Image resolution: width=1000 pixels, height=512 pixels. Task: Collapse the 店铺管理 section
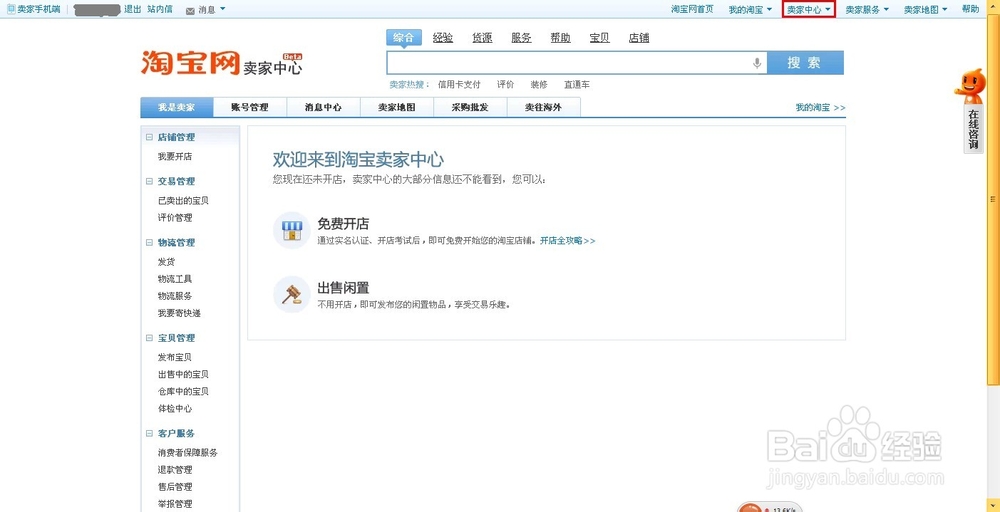[x=149, y=137]
